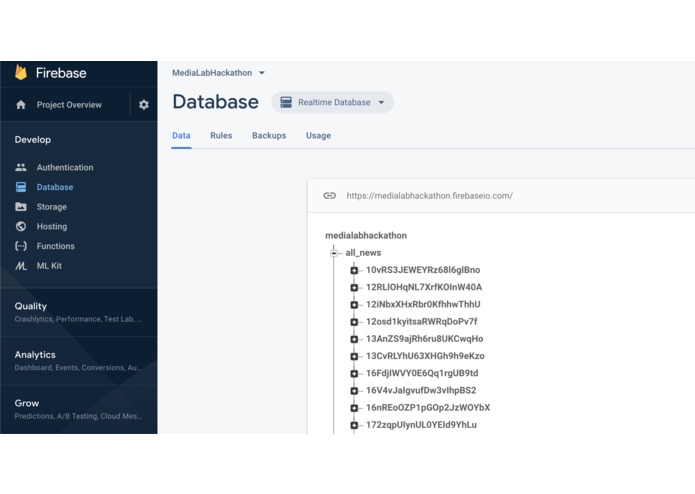The image size is (695, 494).
Task: Click the Develop group header
Action: pos(33,140)
